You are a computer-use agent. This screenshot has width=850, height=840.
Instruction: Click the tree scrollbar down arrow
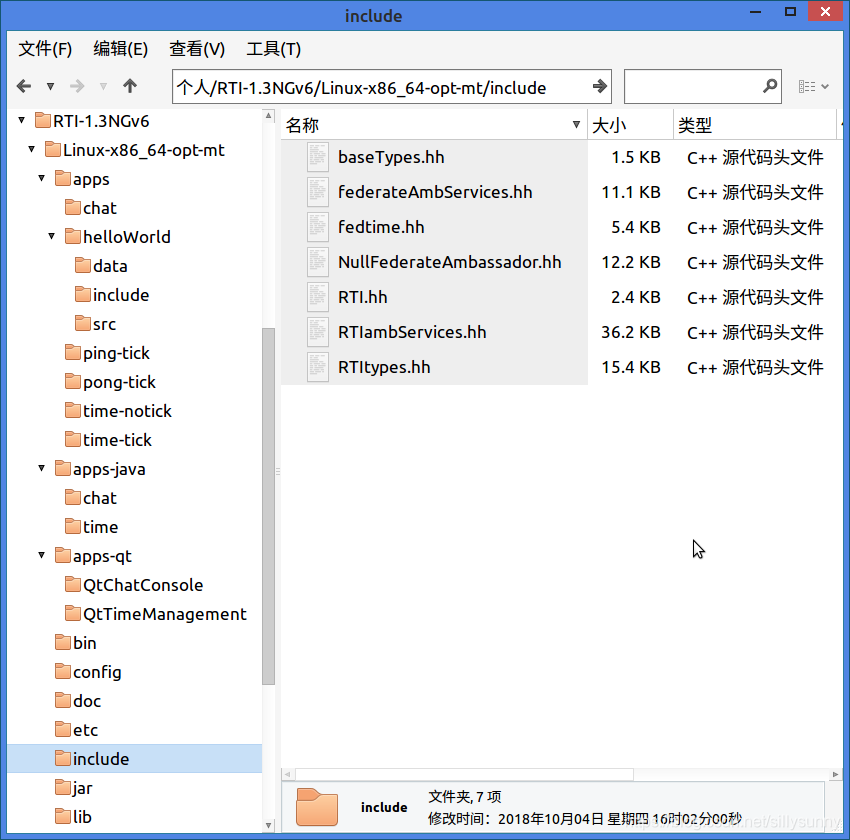[268, 825]
